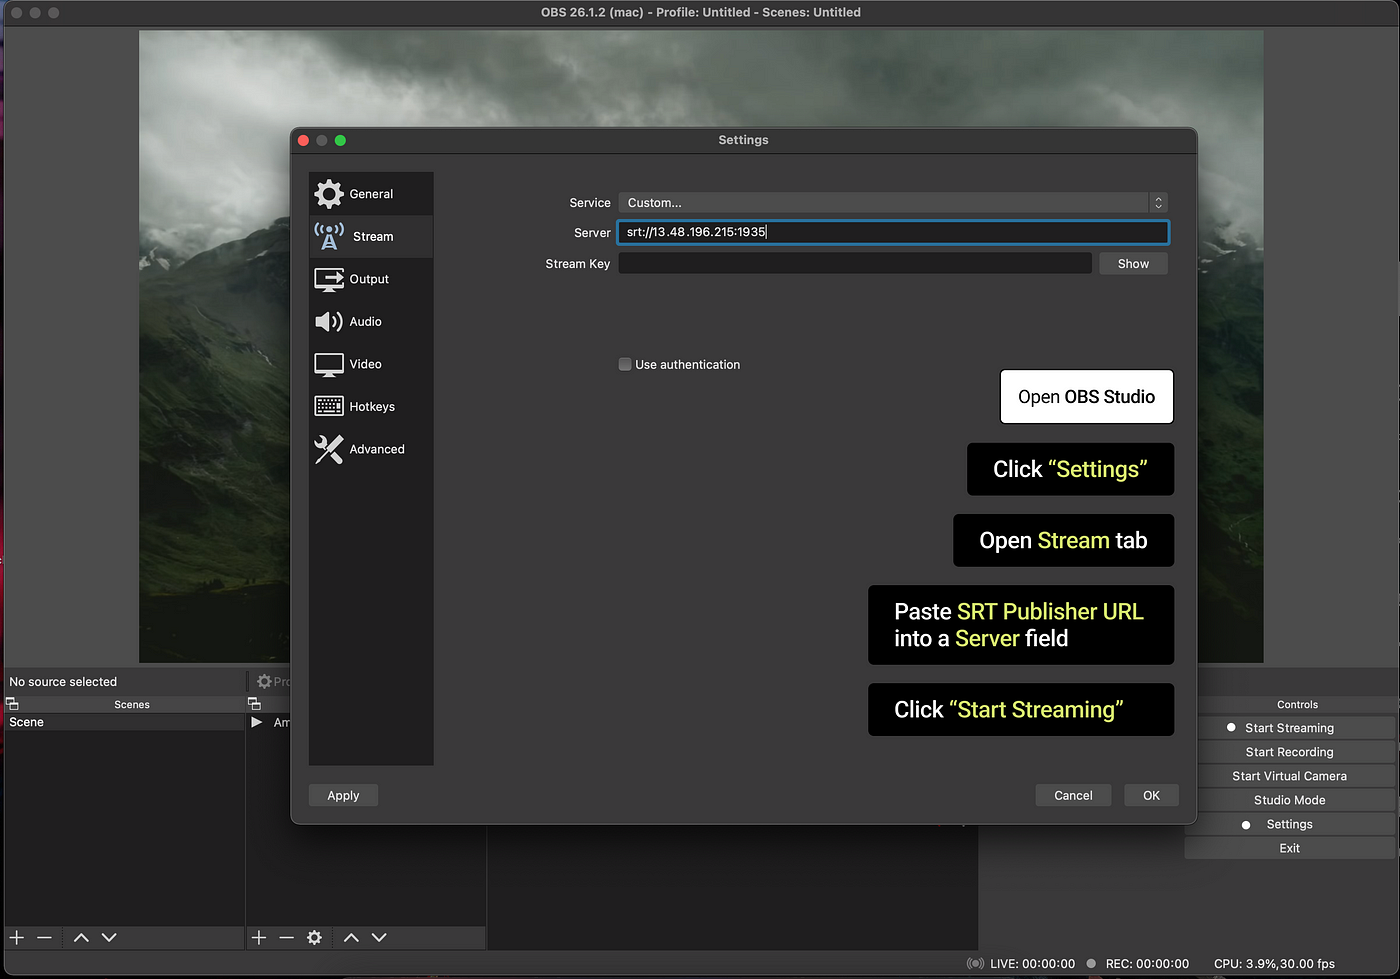Open Output settings via monitor-arrow icon
Image resolution: width=1400 pixels, height=979 pixels.
pyautogui.click(x=329, y=279)
